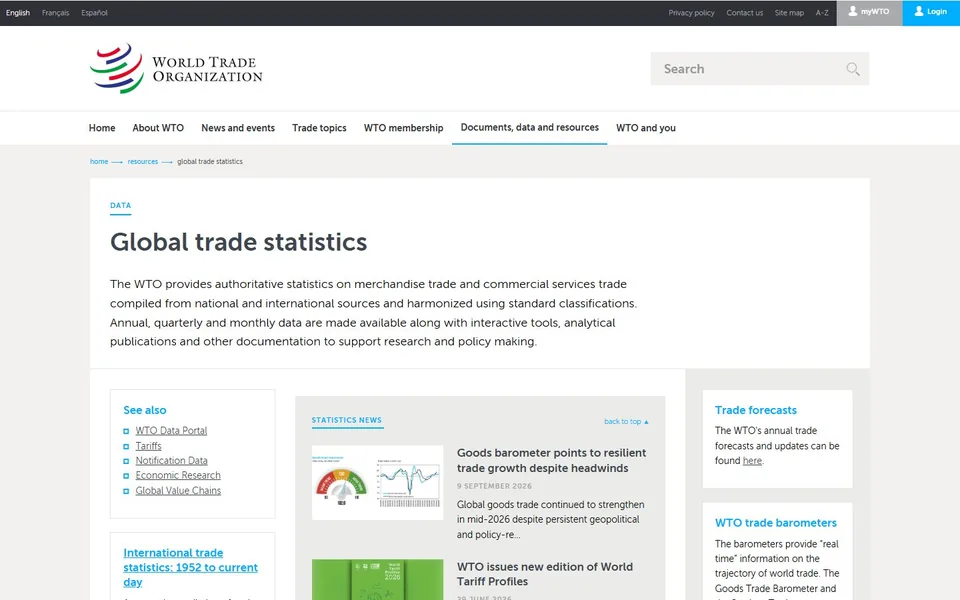Open International trade statistics 1952 link
This screenshot has height=600, width=960.
[x=190, y=568]
